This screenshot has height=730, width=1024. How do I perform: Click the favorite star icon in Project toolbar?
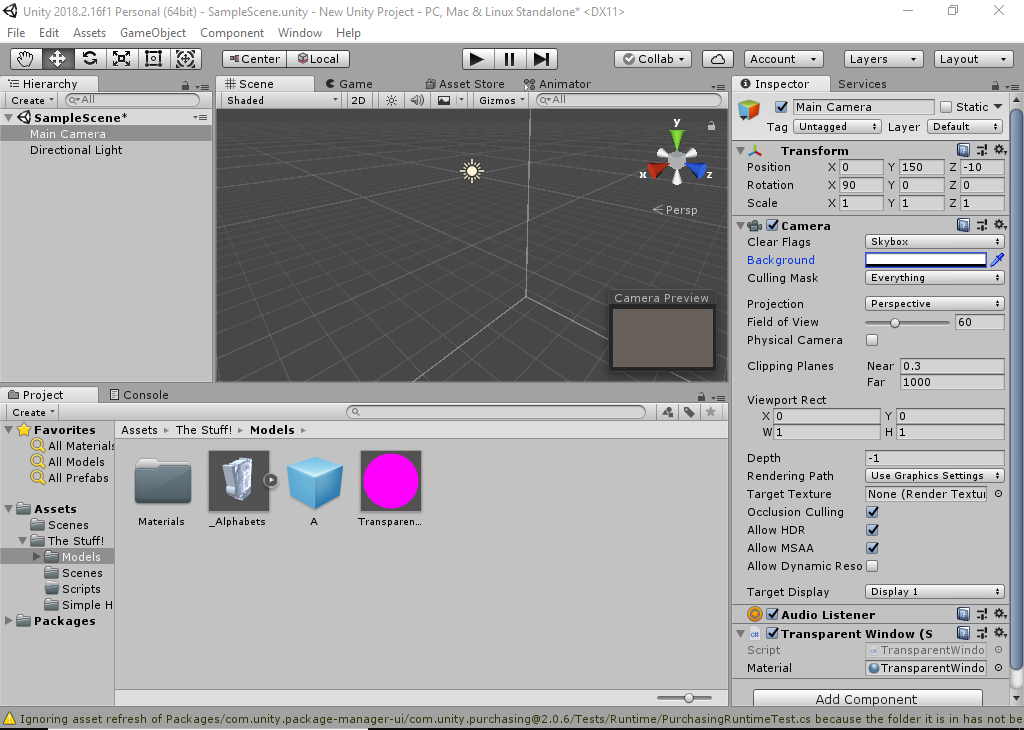[711, 412]
